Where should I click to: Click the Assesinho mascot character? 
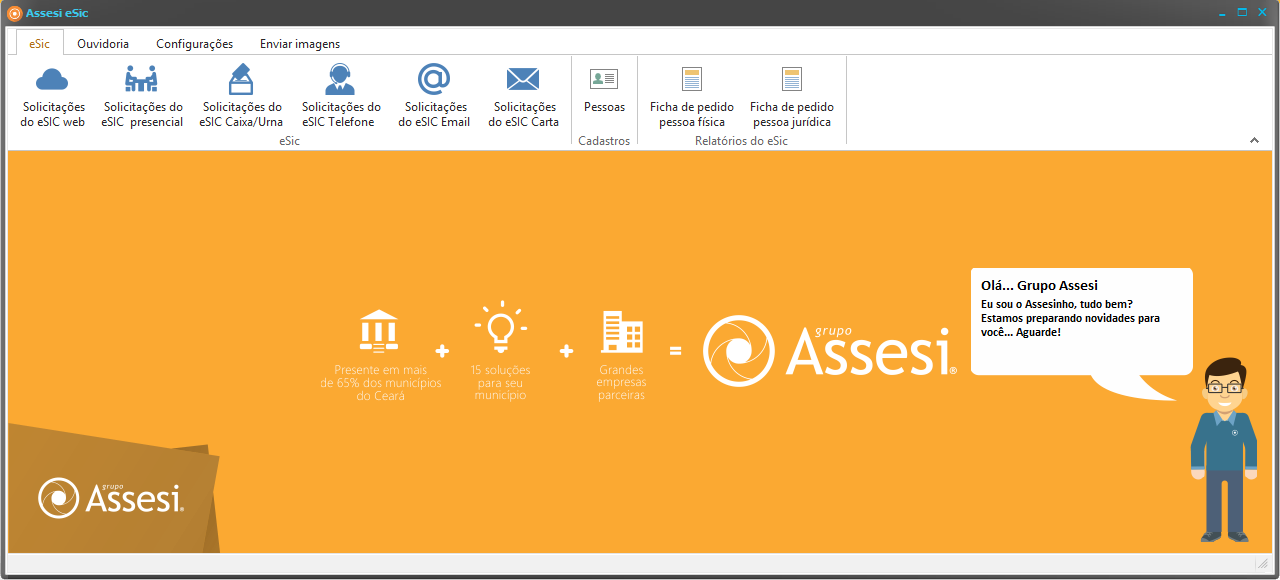[1223, 448]
